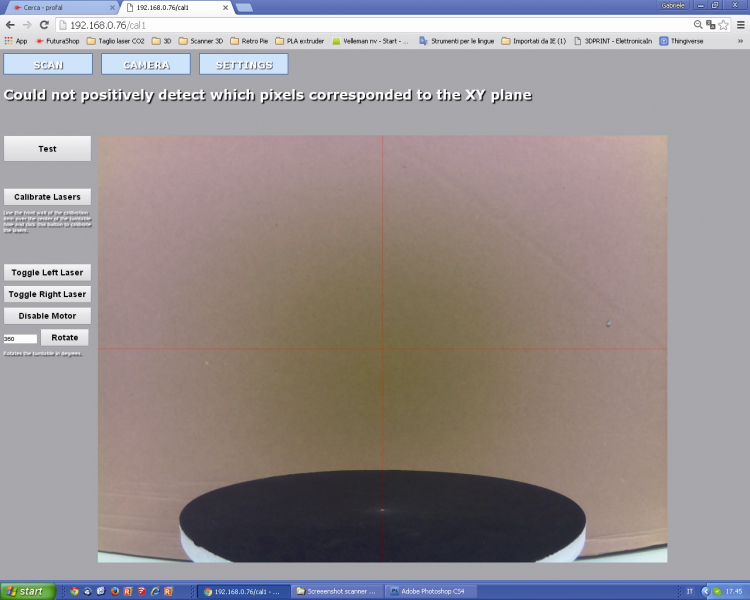Click the Calibrate Lasers button
The height and width of the screenshot is (600, 750).
coord(47,197)
